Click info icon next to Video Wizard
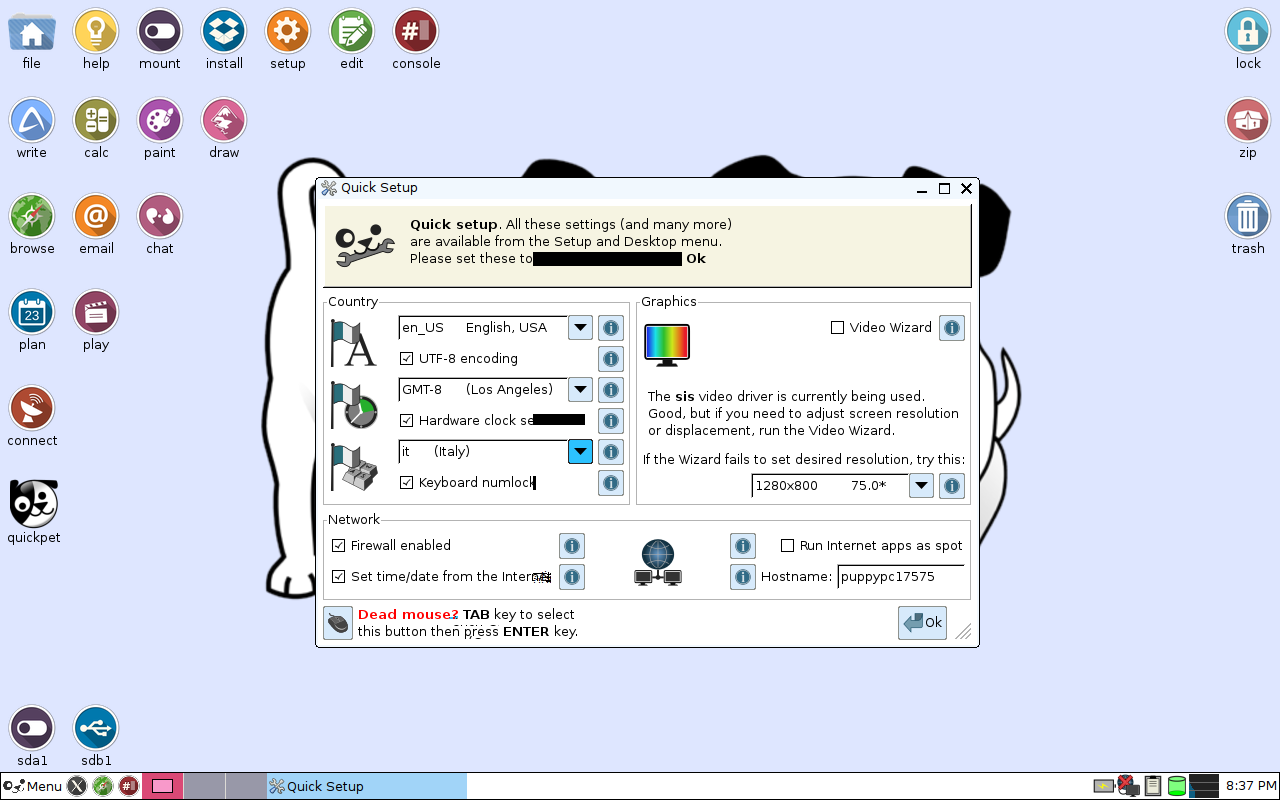This screenshot has height=800, width=1280. click(x=952, y=328)
